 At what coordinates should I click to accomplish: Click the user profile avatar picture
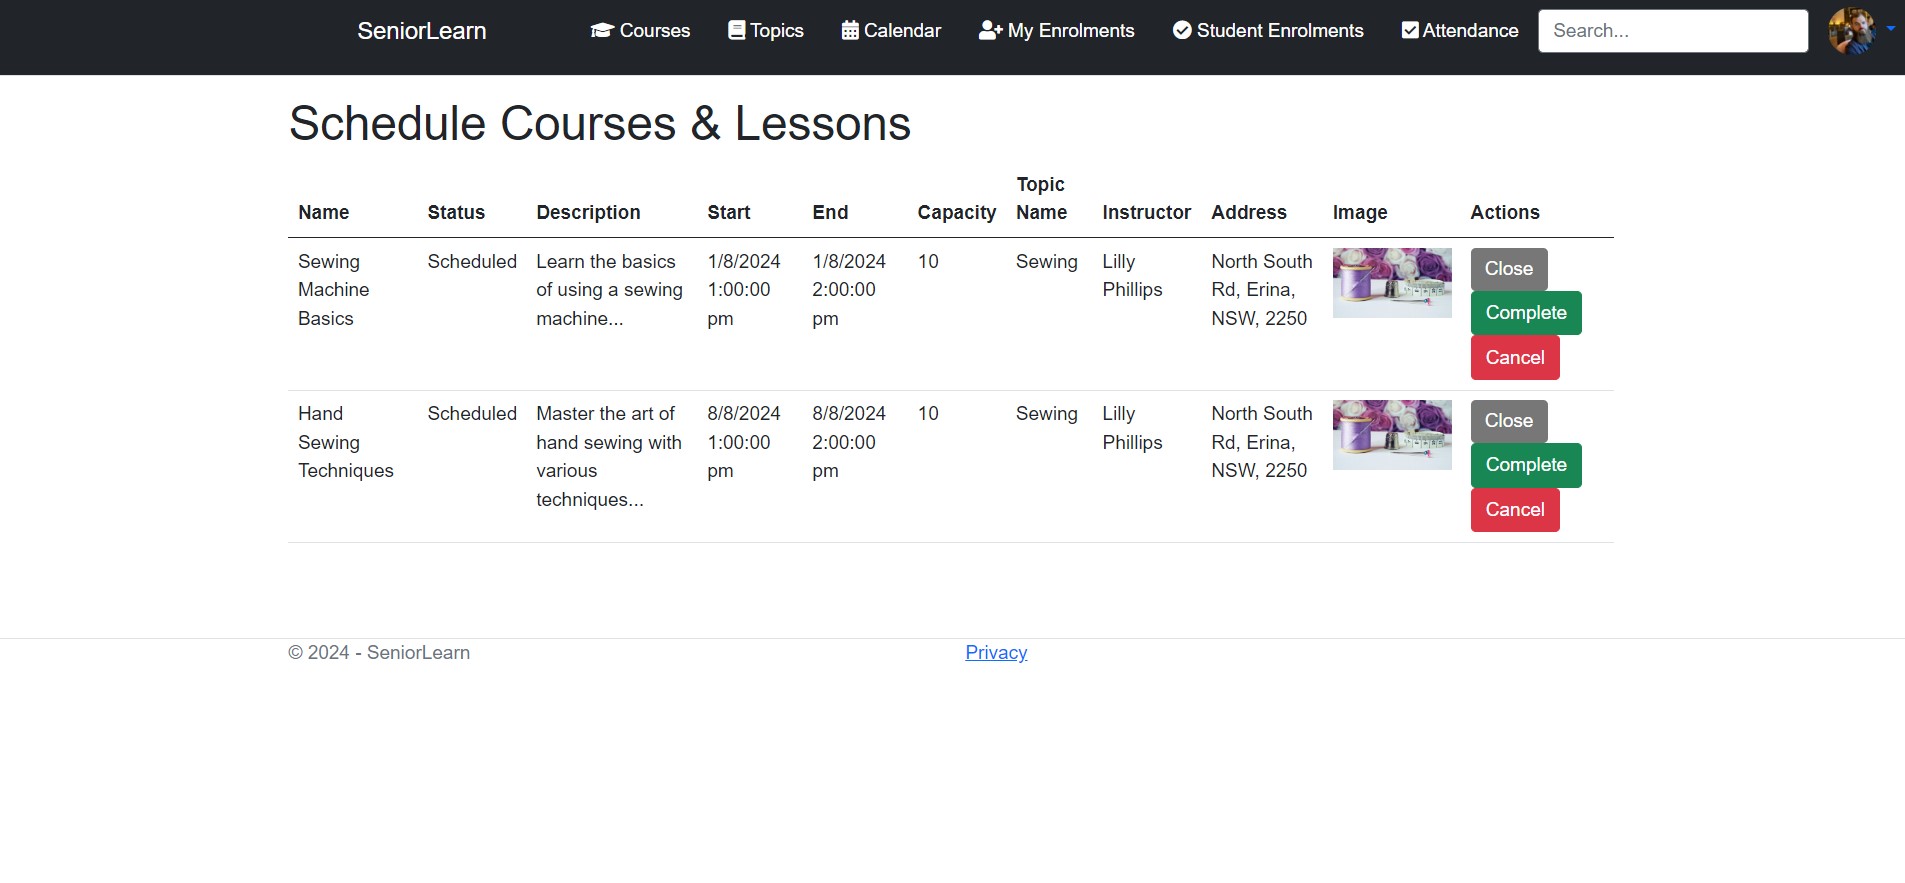[x=1851, y=31]
